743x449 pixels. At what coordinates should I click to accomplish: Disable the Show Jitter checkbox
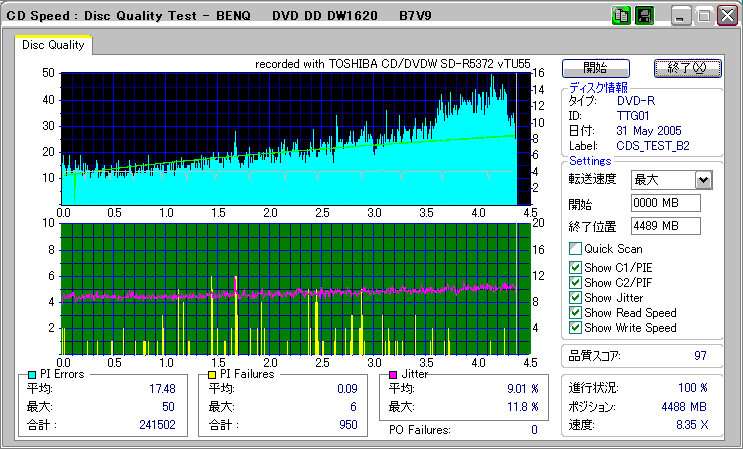coord(575,298)
